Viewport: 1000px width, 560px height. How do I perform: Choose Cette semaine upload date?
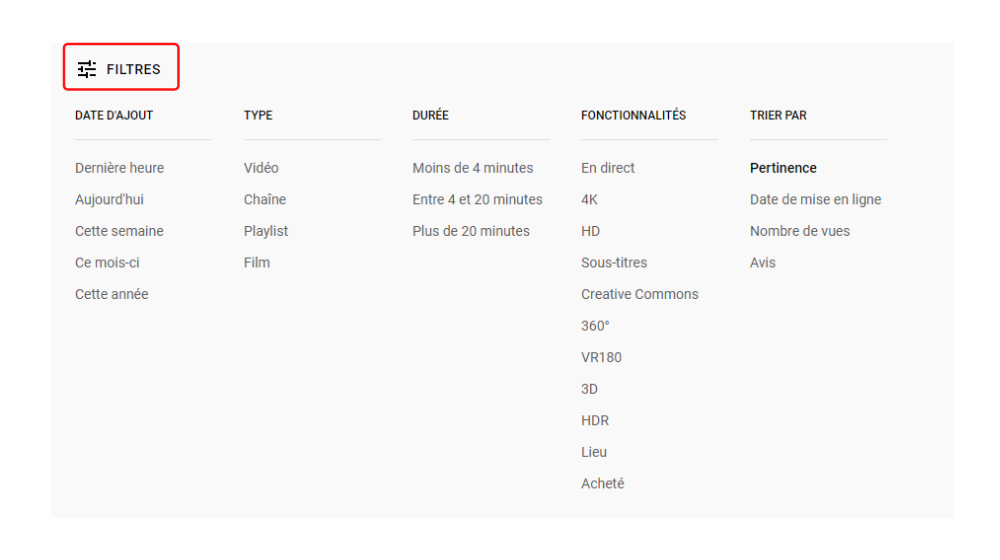pos(119,231)
